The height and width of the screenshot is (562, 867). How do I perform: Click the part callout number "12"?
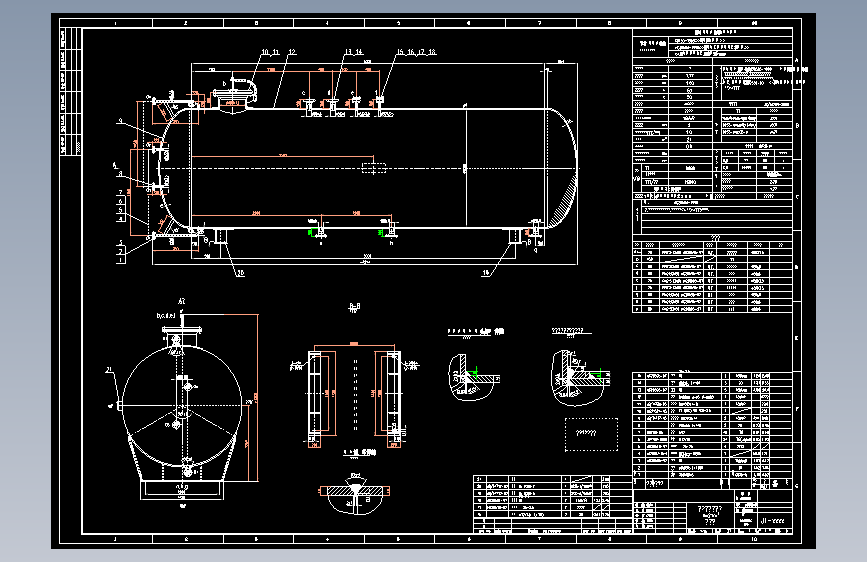292,52
